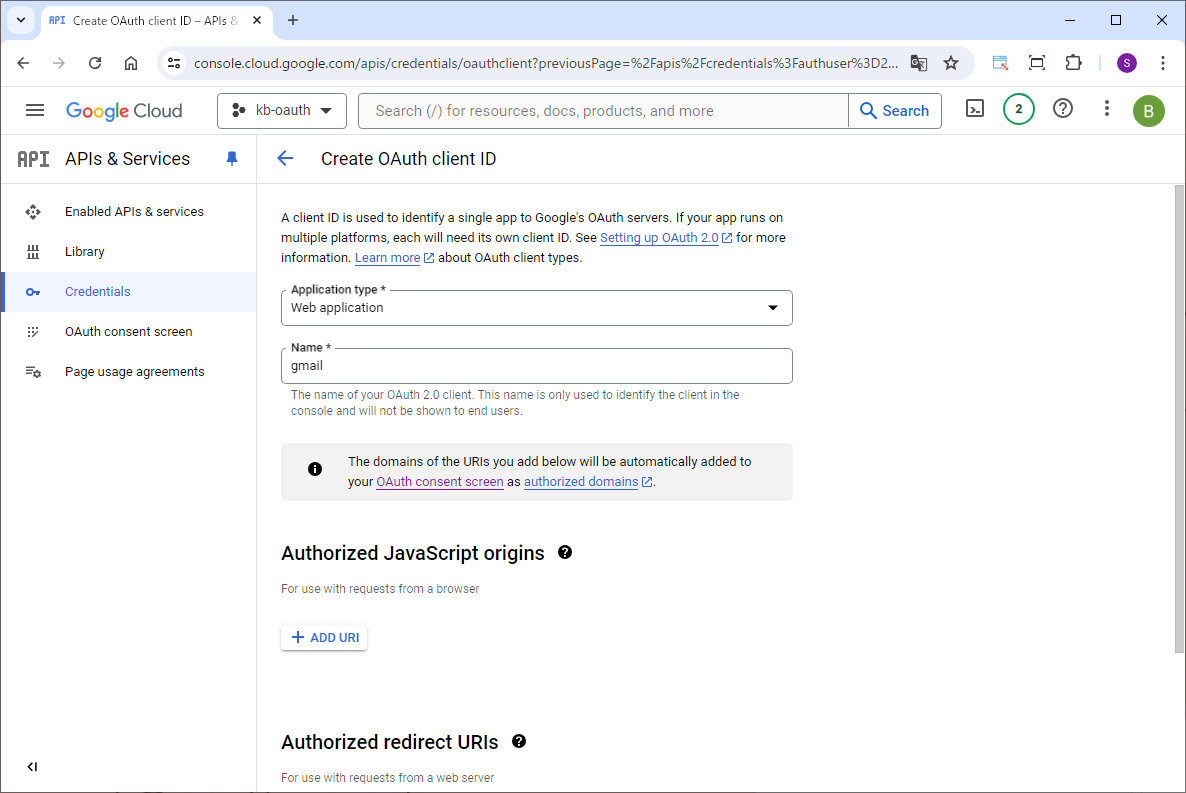The height and width of the screenshot is (793, 1186).
Task: Open the three-dot settings menu in Cloud header
Action: [1106, 109]
